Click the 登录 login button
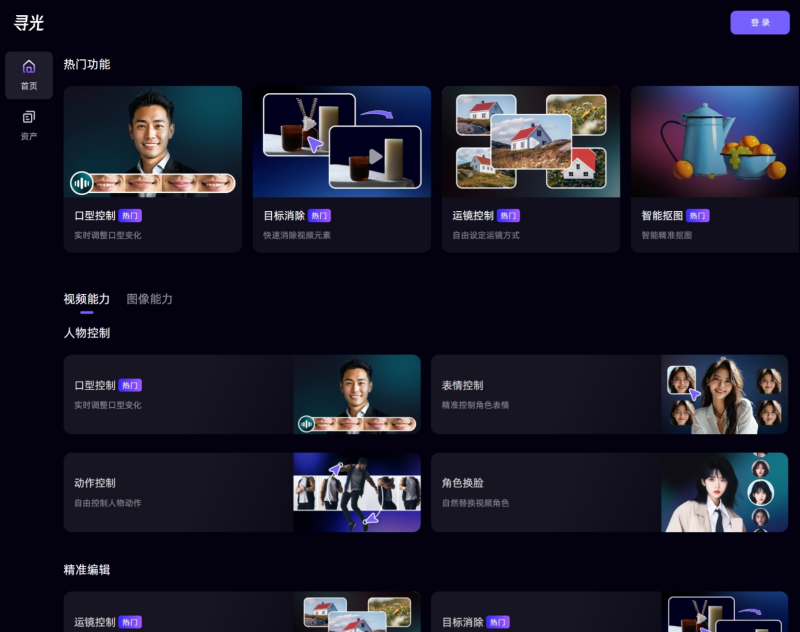The height and width of the screenshot is (632, 800). 759,22
